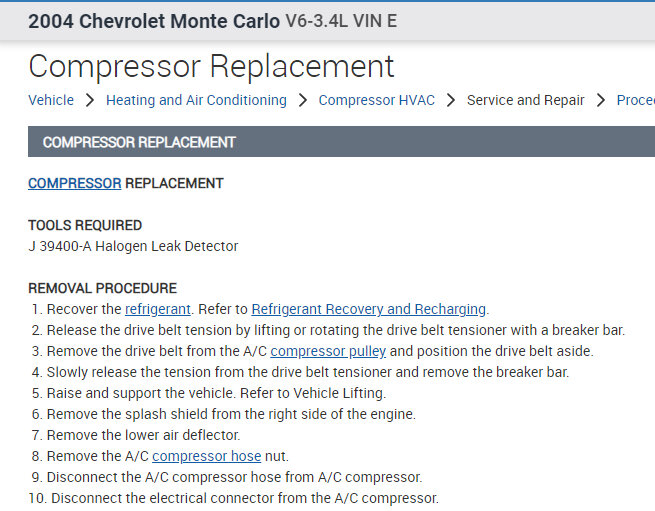Image resolution: width=655 pixels, height=511 pixels.
Task: Click the J 39400-A Halogen Leak Detector text
Action: click(x=133, y=246)
